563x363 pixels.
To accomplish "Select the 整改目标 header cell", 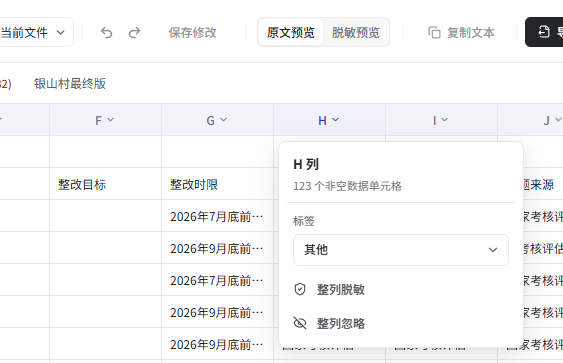I will [106, 184].
